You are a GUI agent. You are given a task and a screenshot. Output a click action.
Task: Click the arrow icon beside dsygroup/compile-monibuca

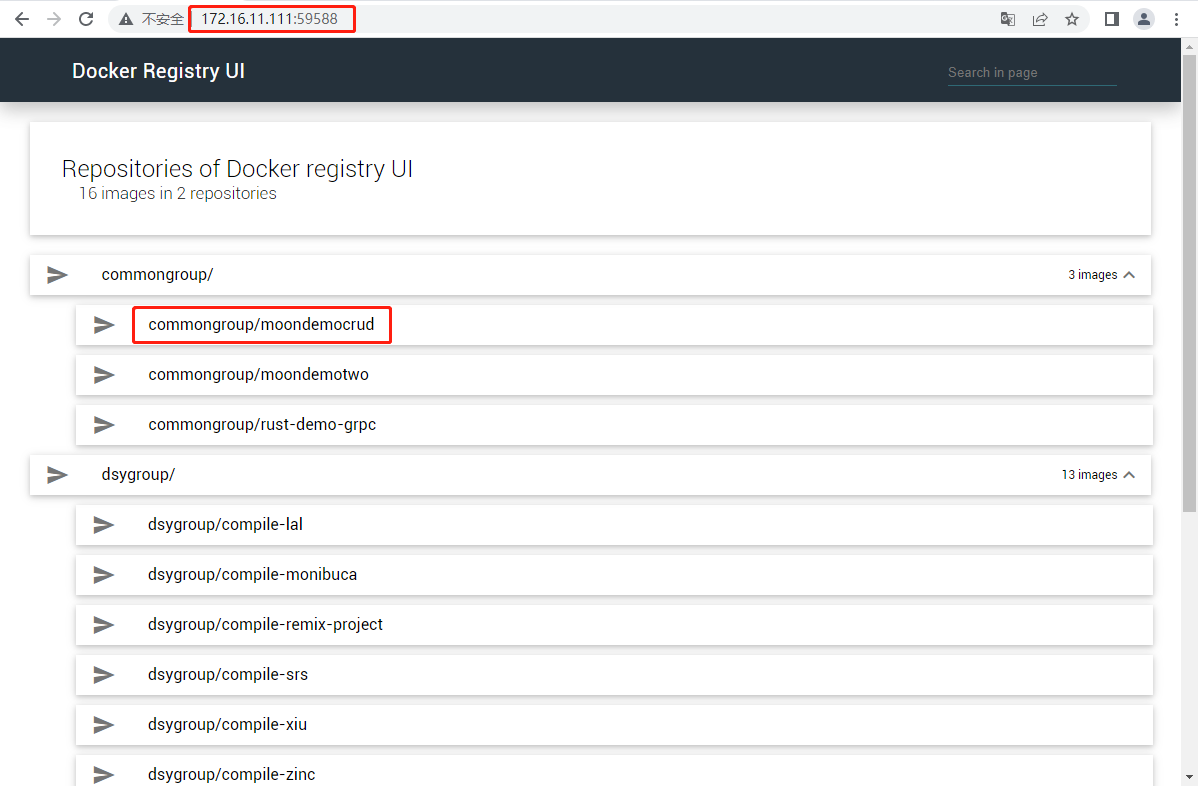point(104,574)
